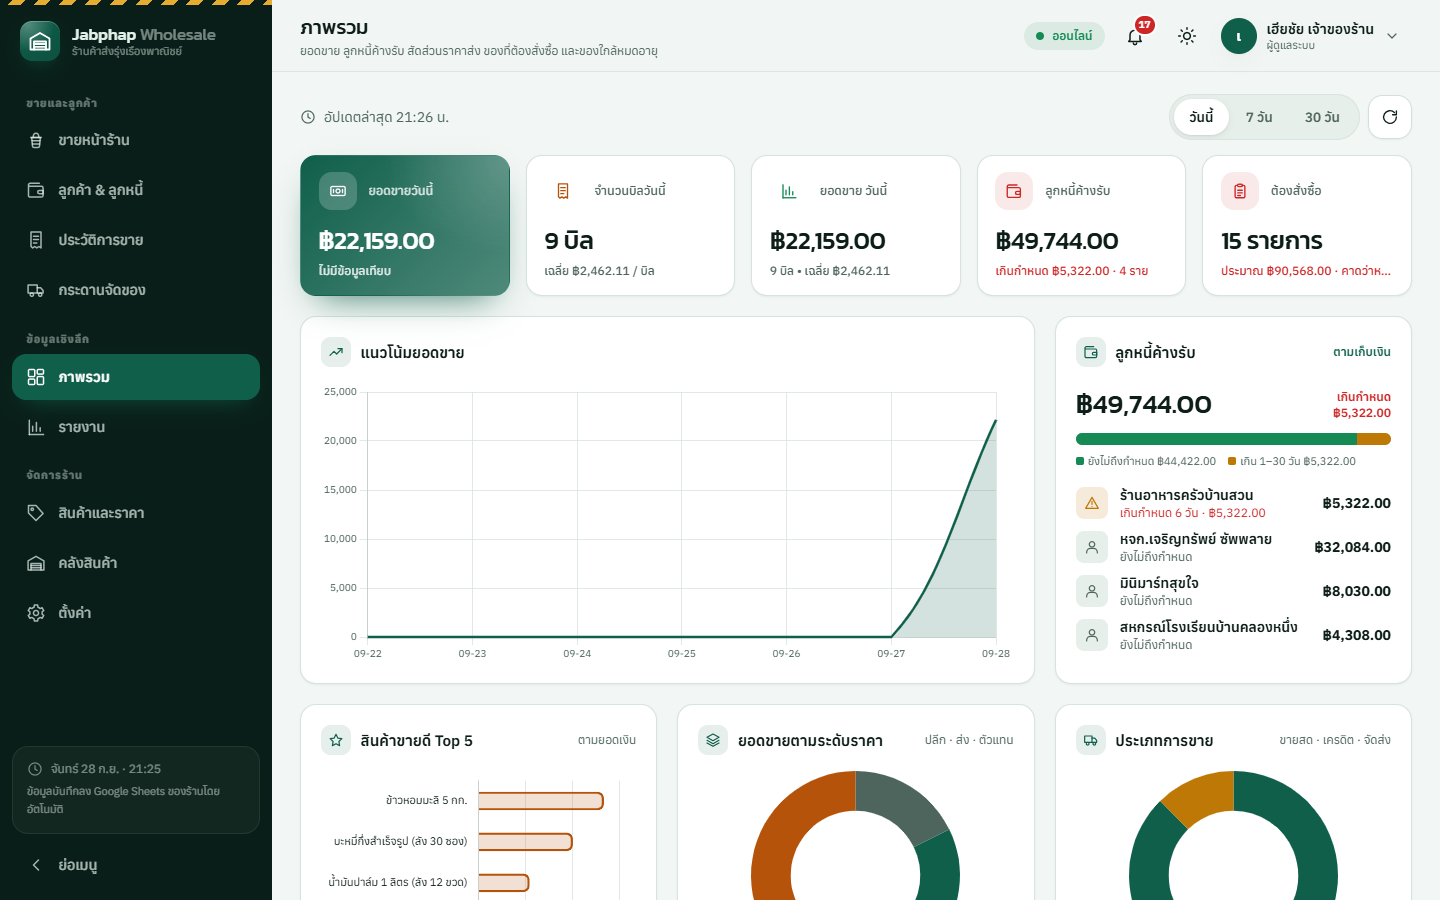
Task: Open ตั้งค่า settings page
Action: tap(136, 613)
